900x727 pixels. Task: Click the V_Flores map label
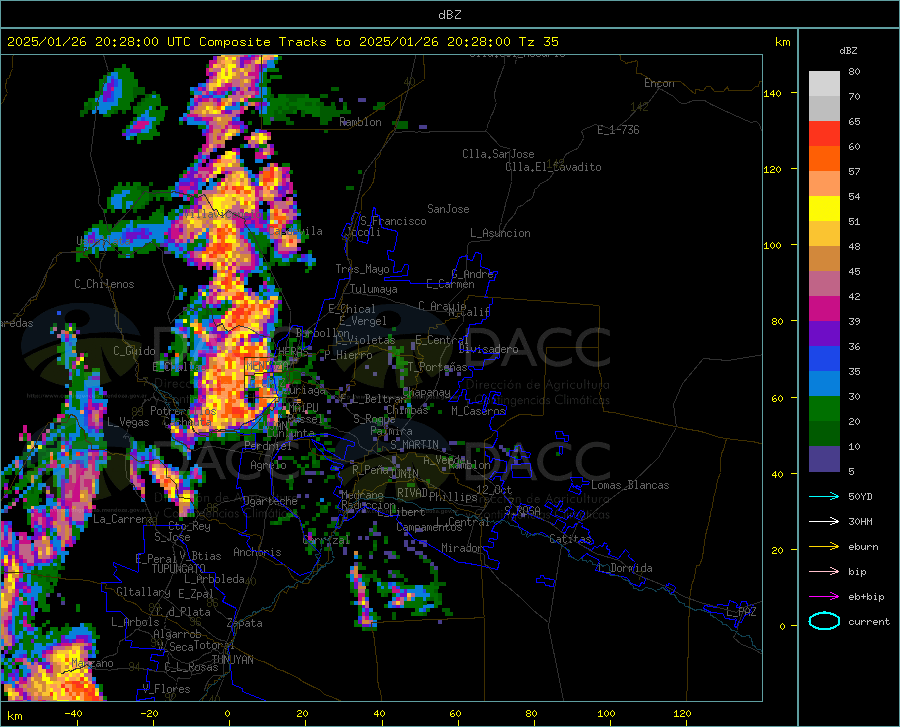[166, 689]
